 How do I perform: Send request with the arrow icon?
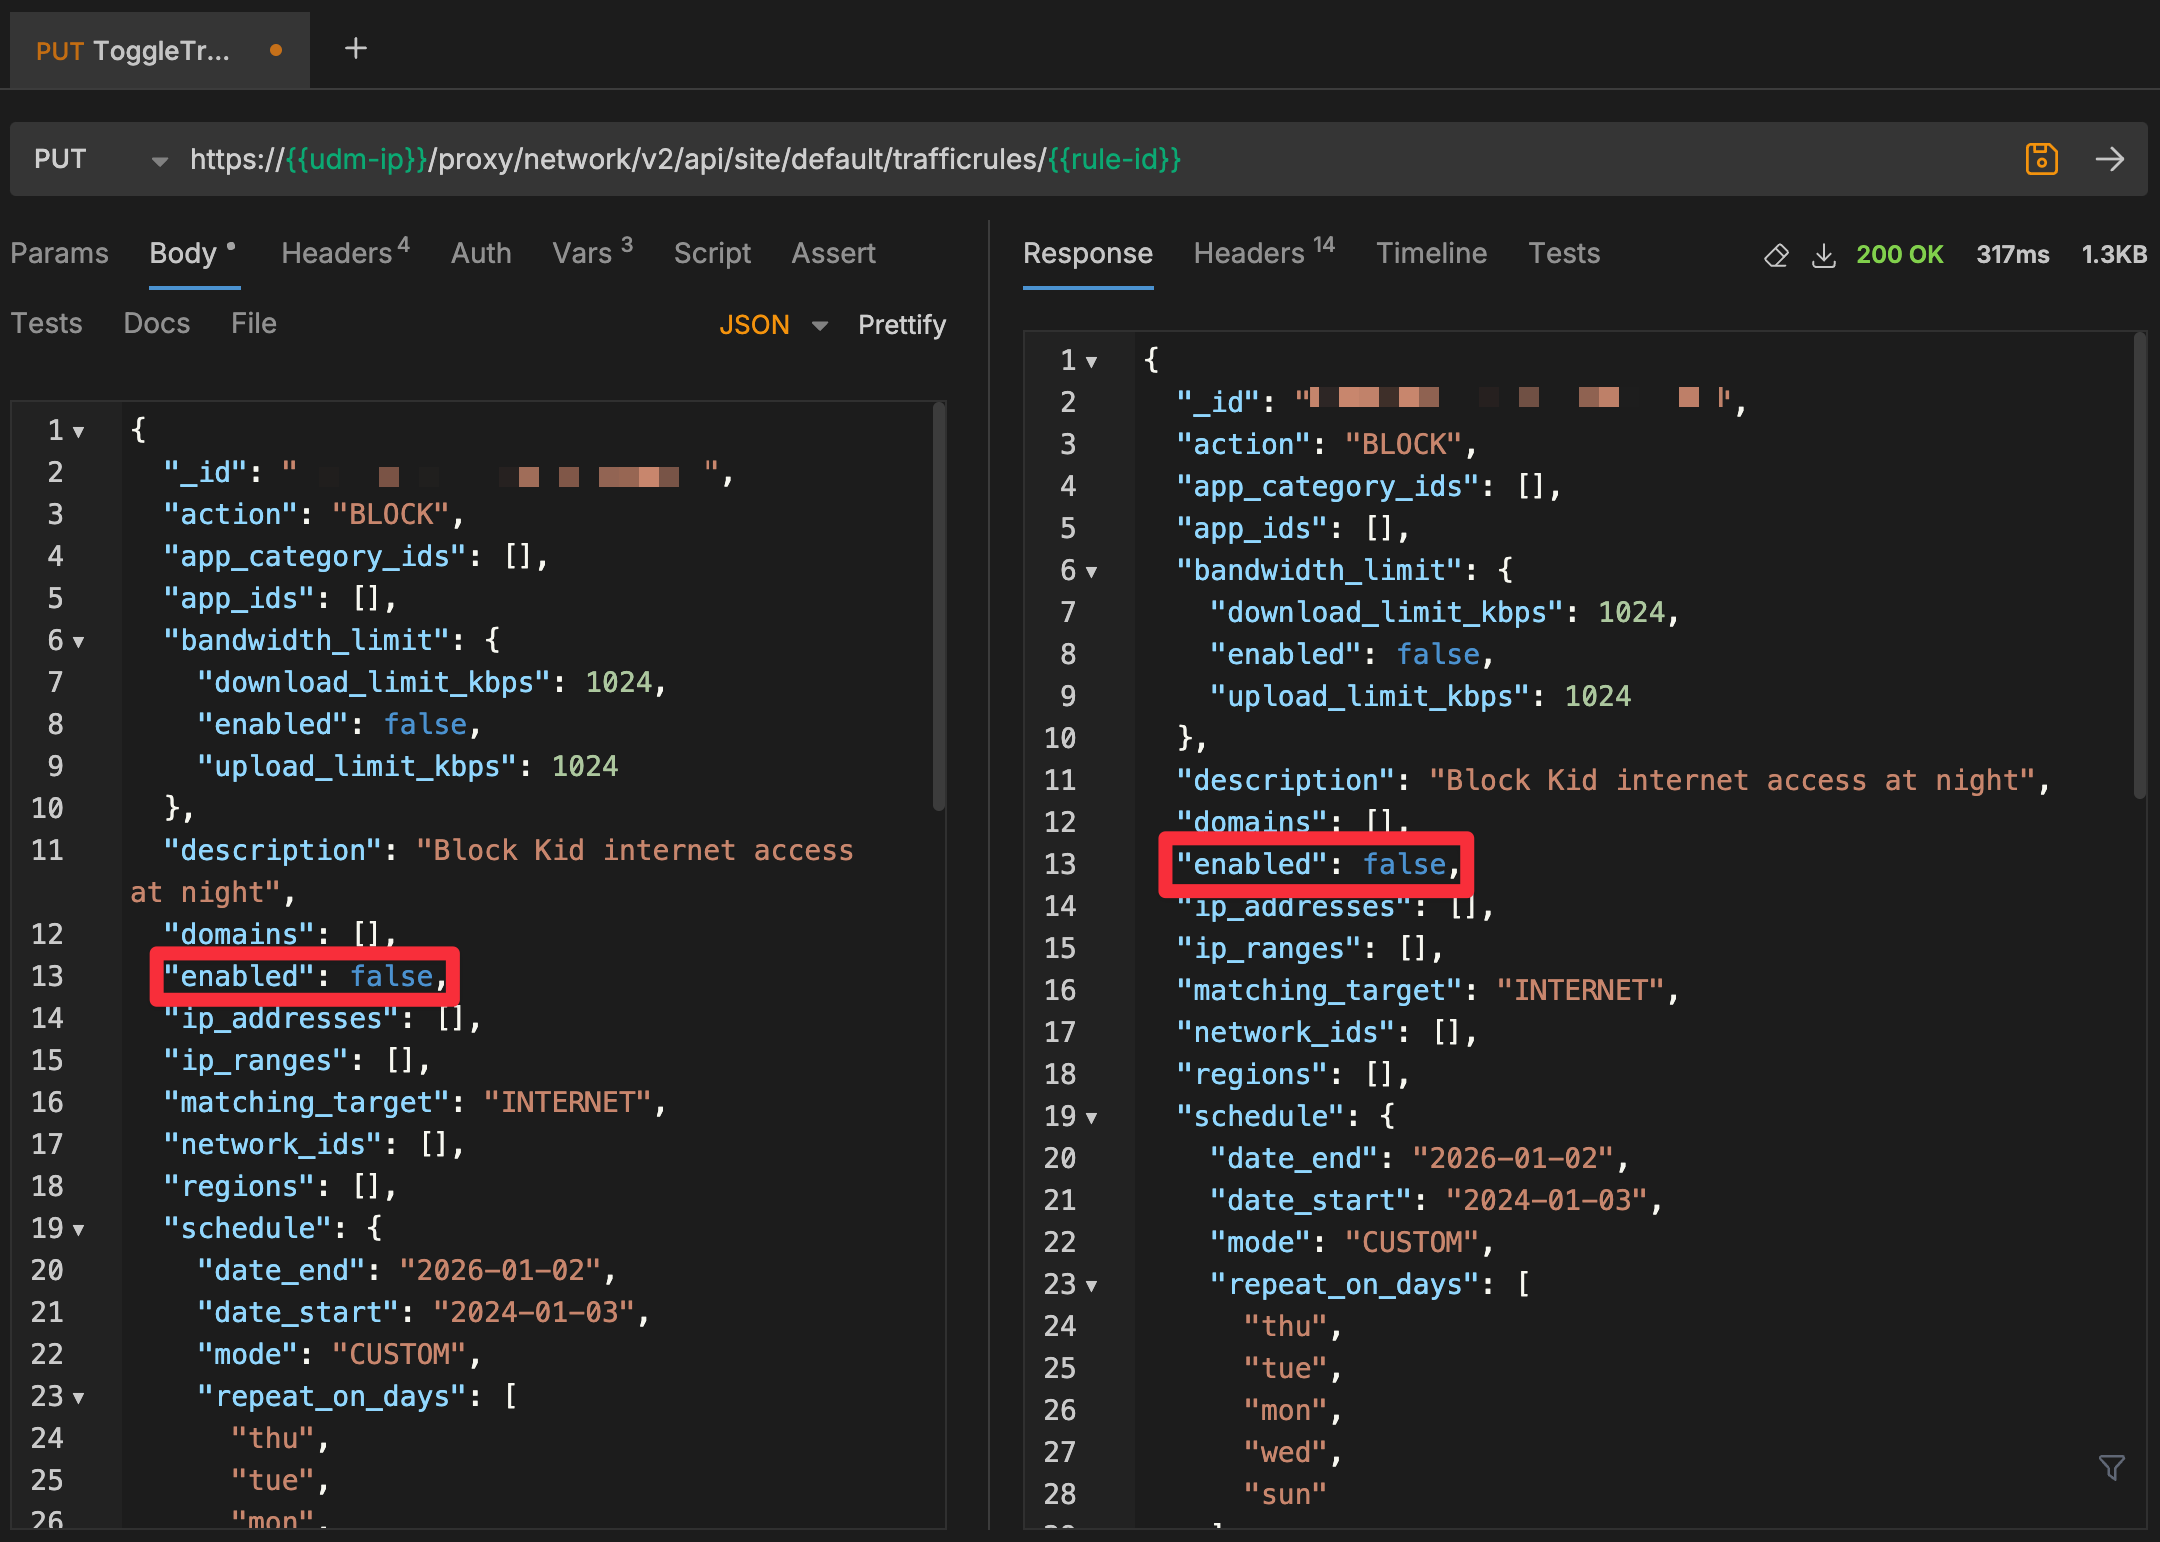(2110, 159)
